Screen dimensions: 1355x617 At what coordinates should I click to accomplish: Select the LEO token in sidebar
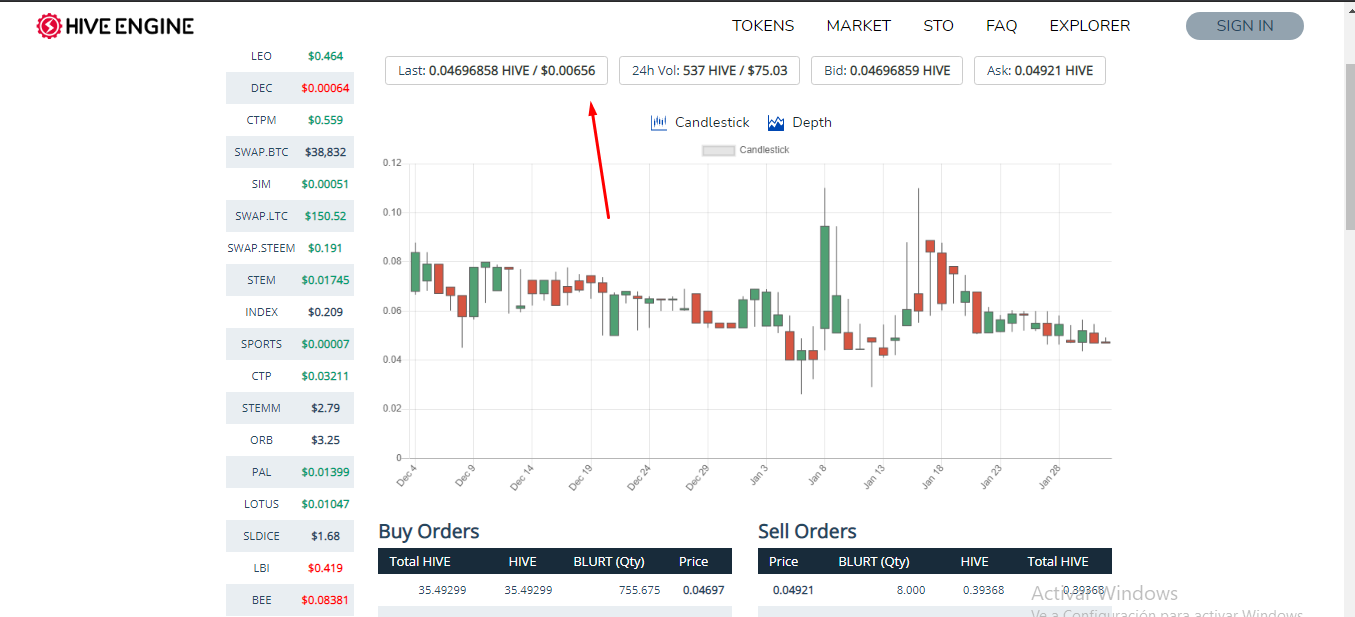click(290, 56)
